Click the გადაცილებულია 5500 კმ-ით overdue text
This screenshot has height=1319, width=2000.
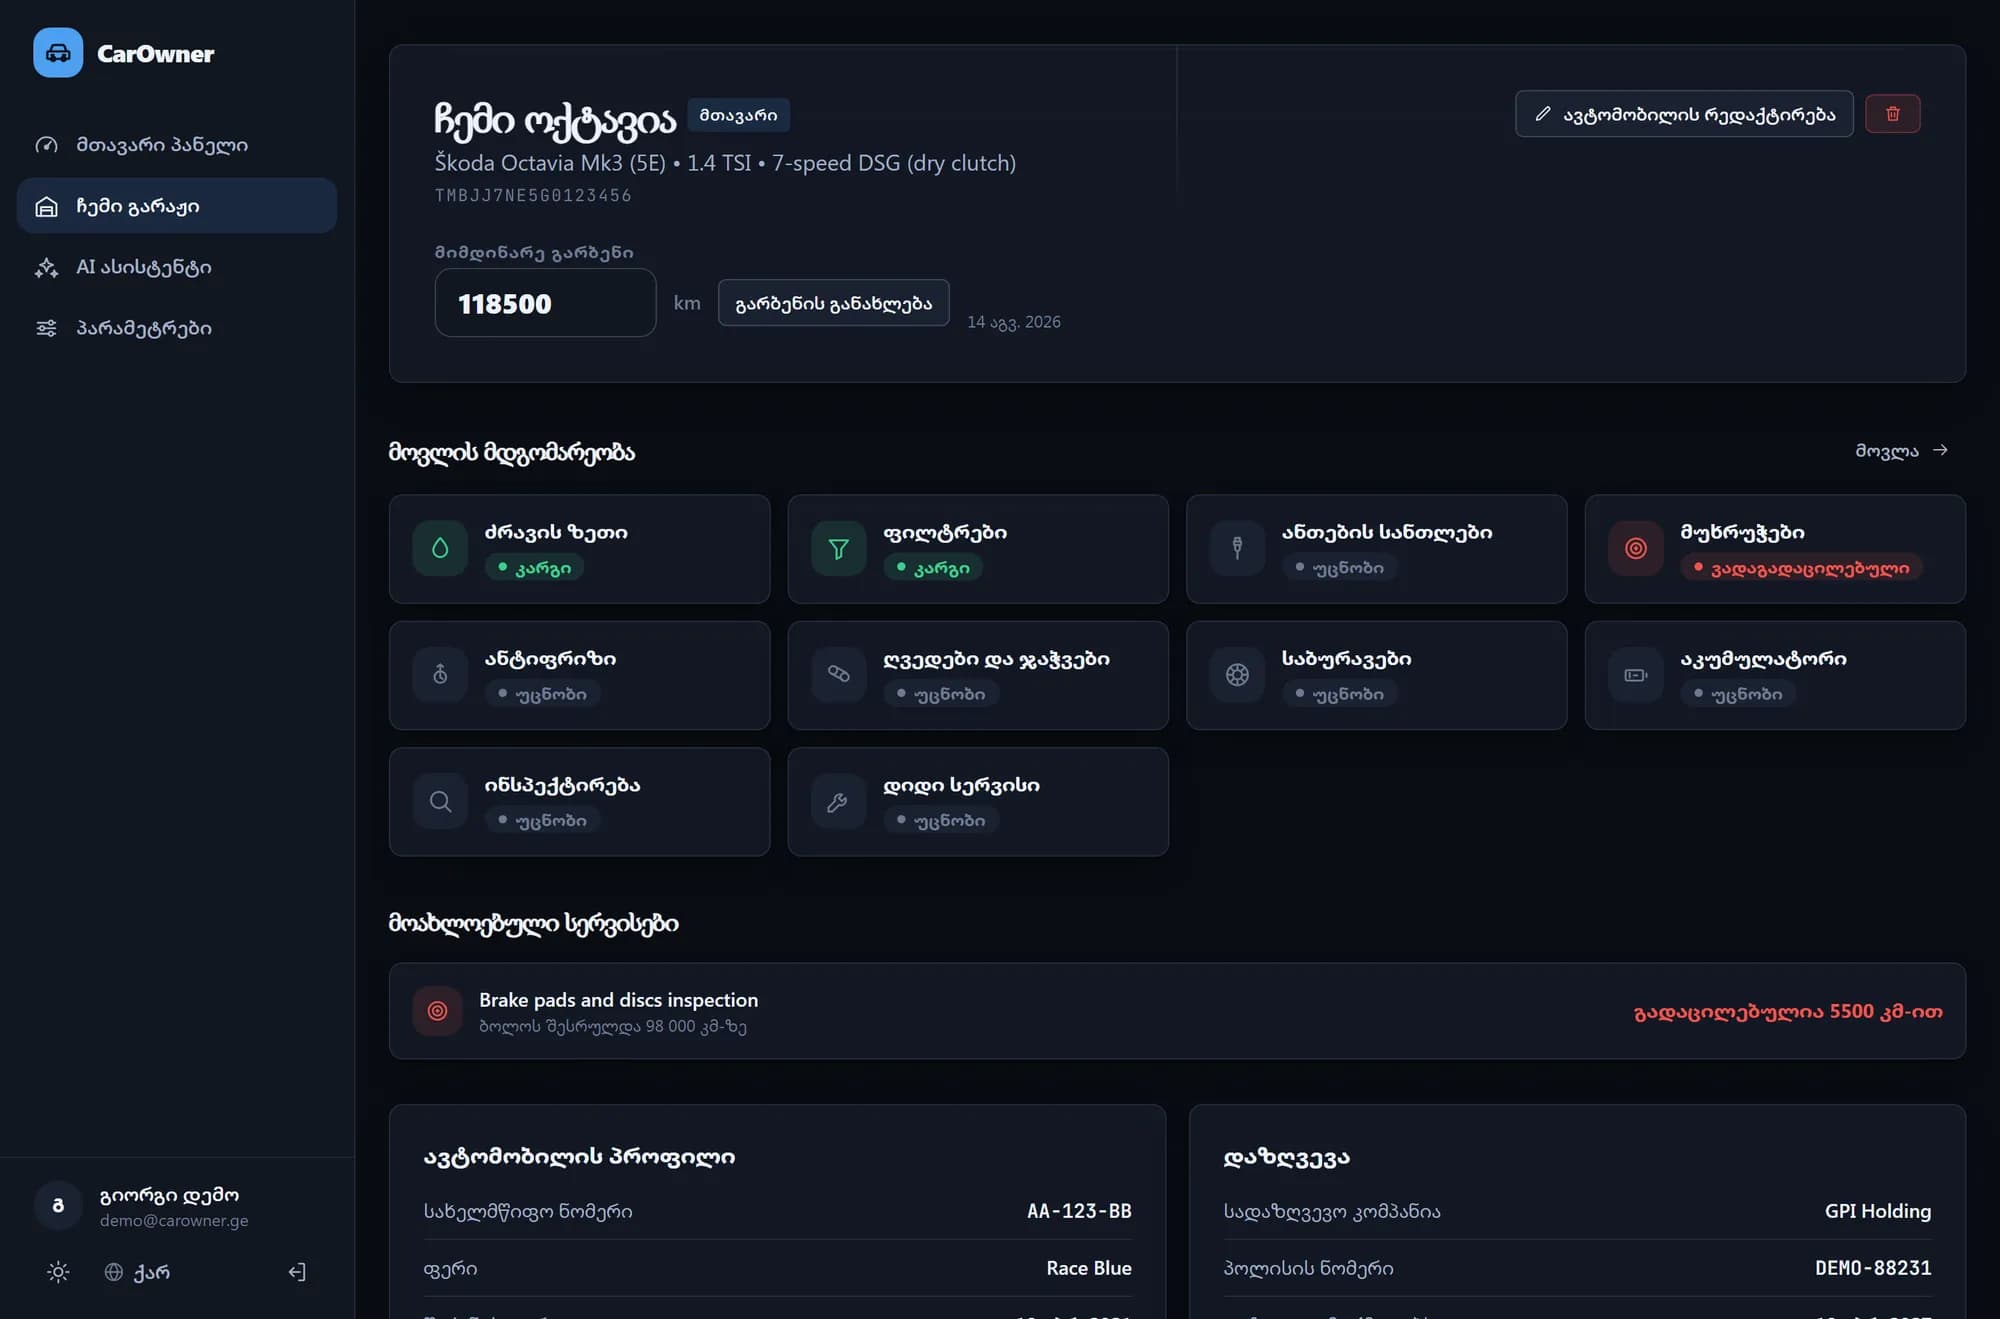tap(1788, 1012)
